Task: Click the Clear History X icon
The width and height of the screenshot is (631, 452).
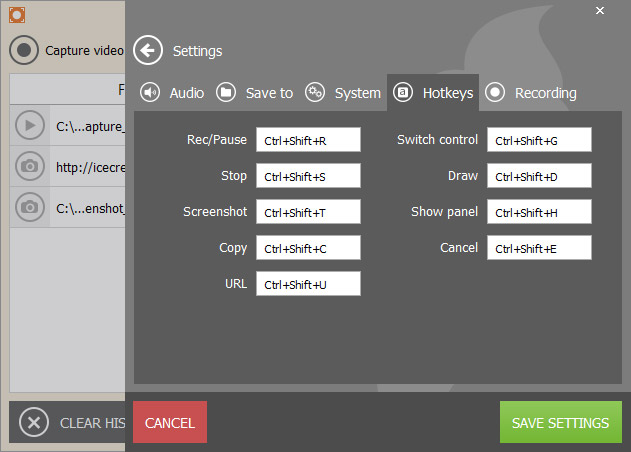Action: [x=34, y=422]
